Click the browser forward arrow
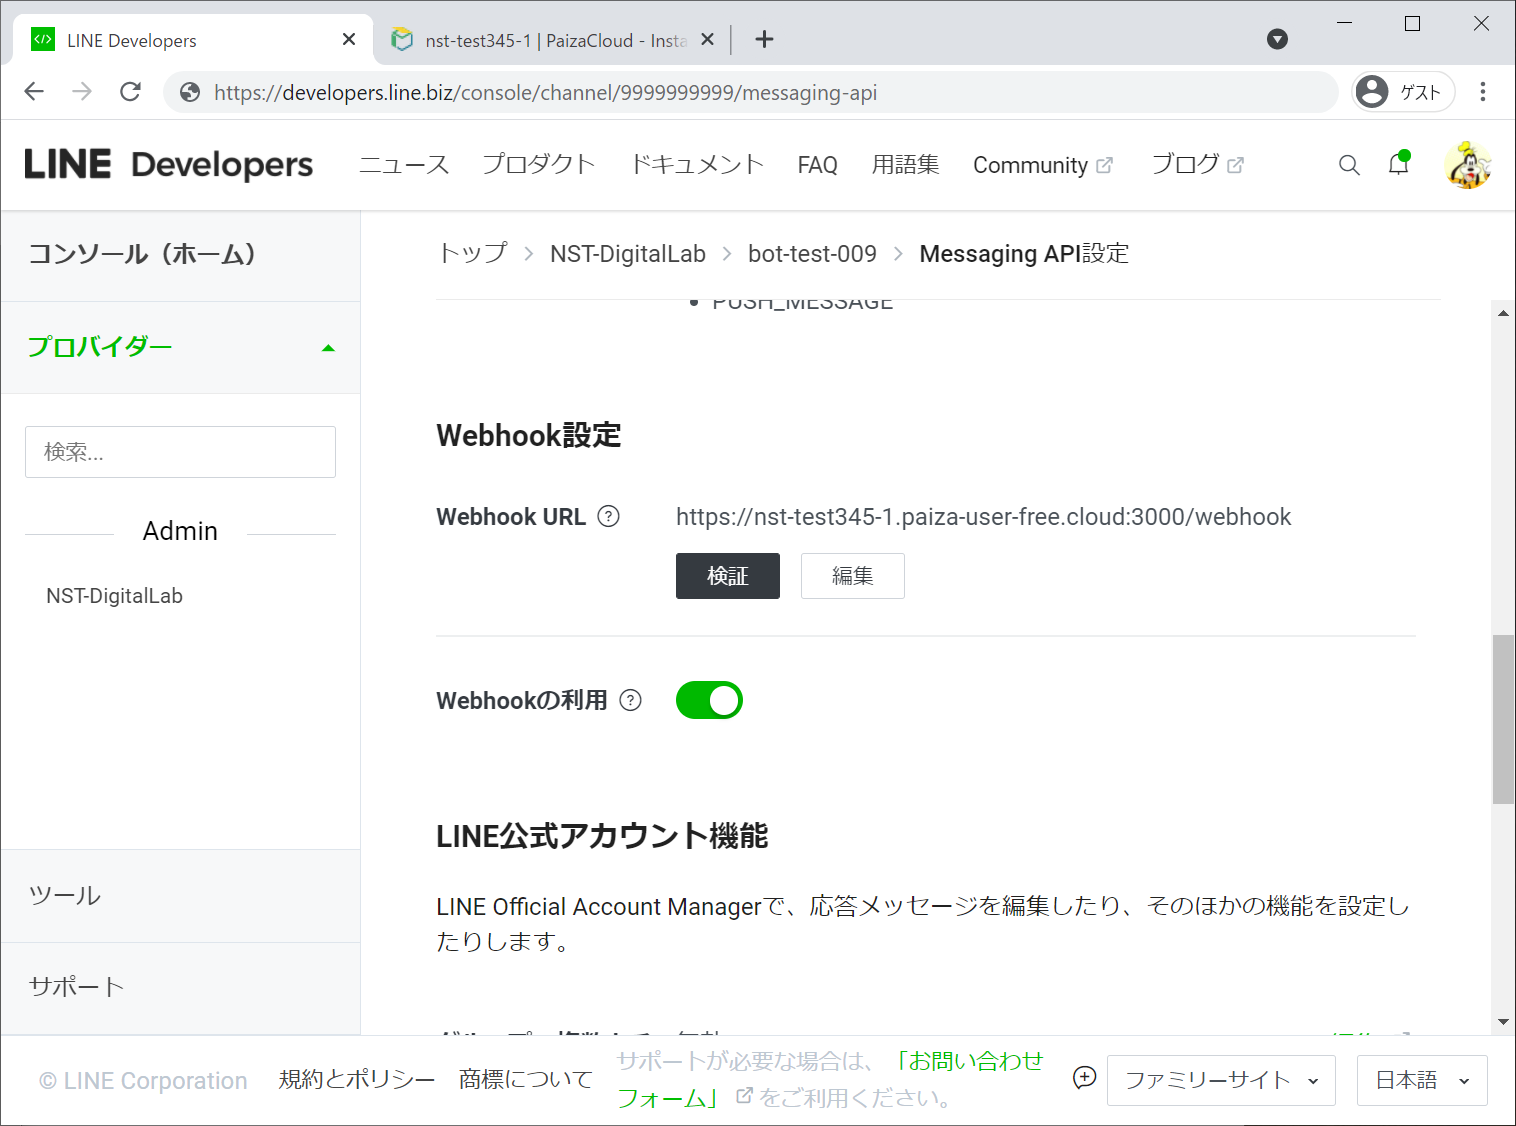Screen dimensions: 1516x1126 [82, 92]
